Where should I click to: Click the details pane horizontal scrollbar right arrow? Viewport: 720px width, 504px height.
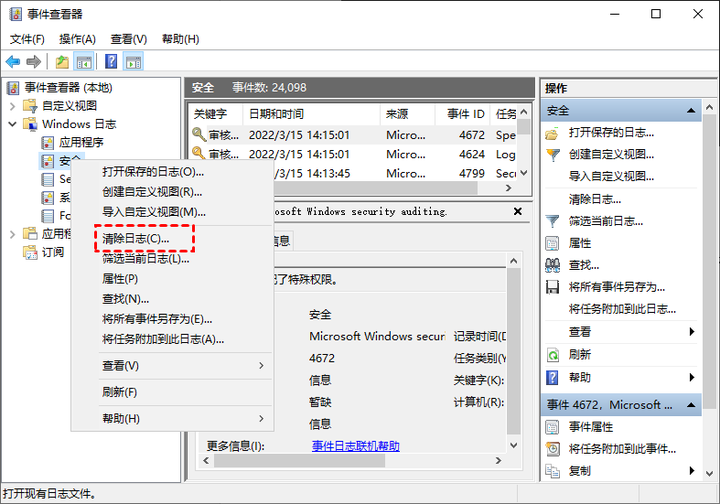coord(499,461)
